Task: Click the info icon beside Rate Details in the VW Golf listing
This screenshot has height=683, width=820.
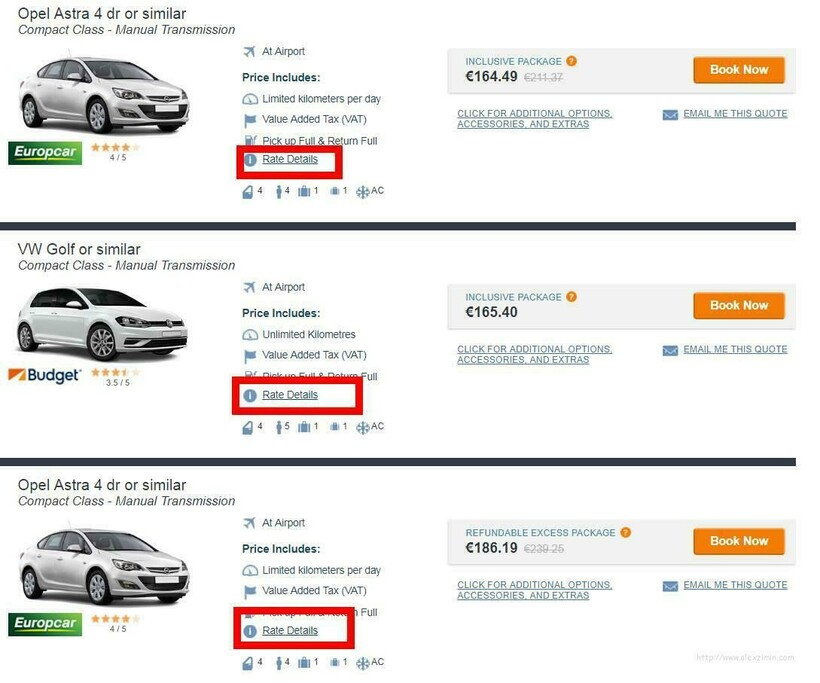Action: 250,396
